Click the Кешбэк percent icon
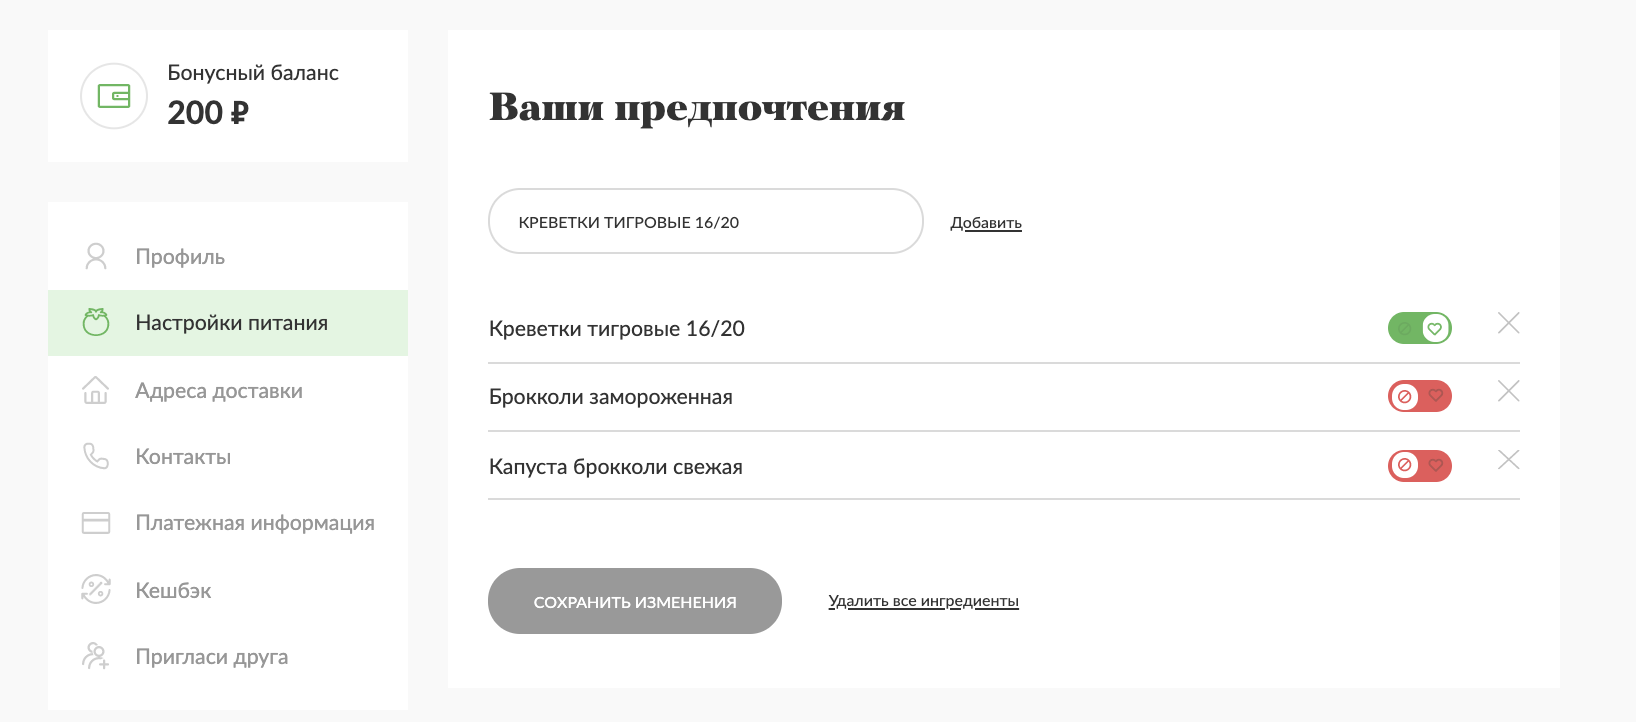 (96, 589)
